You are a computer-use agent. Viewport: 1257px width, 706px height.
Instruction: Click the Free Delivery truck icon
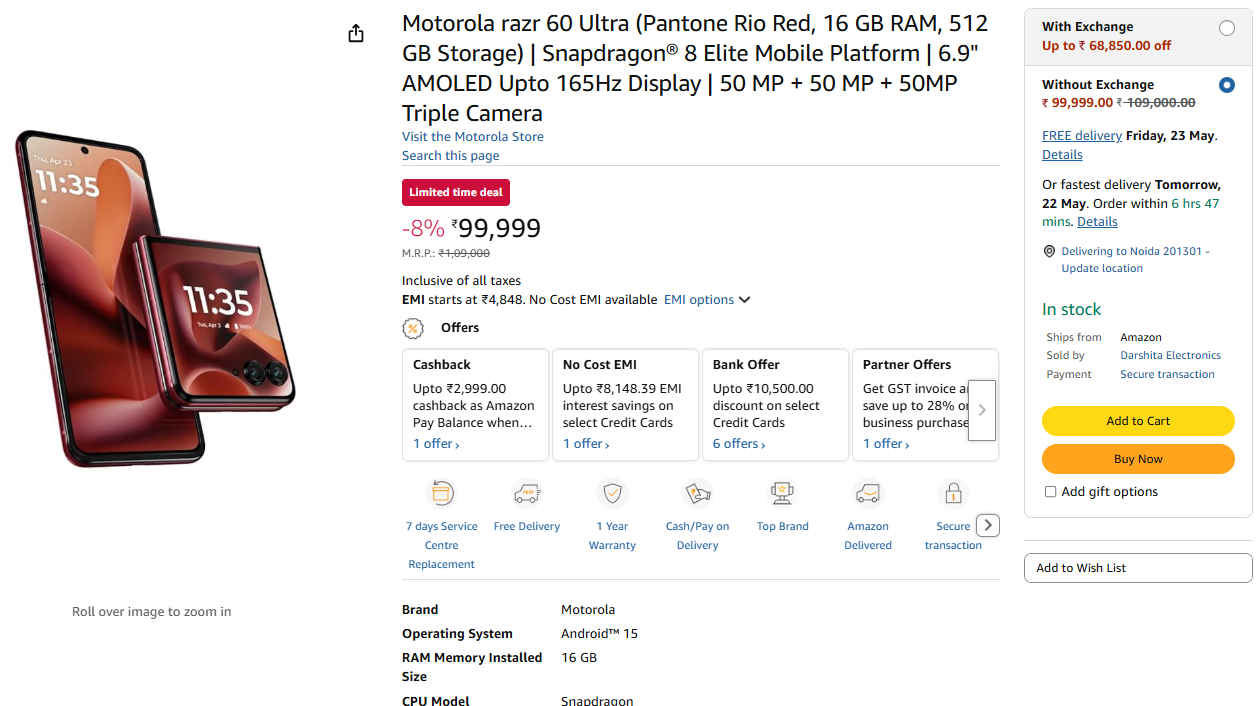click(x=527, y=493)
